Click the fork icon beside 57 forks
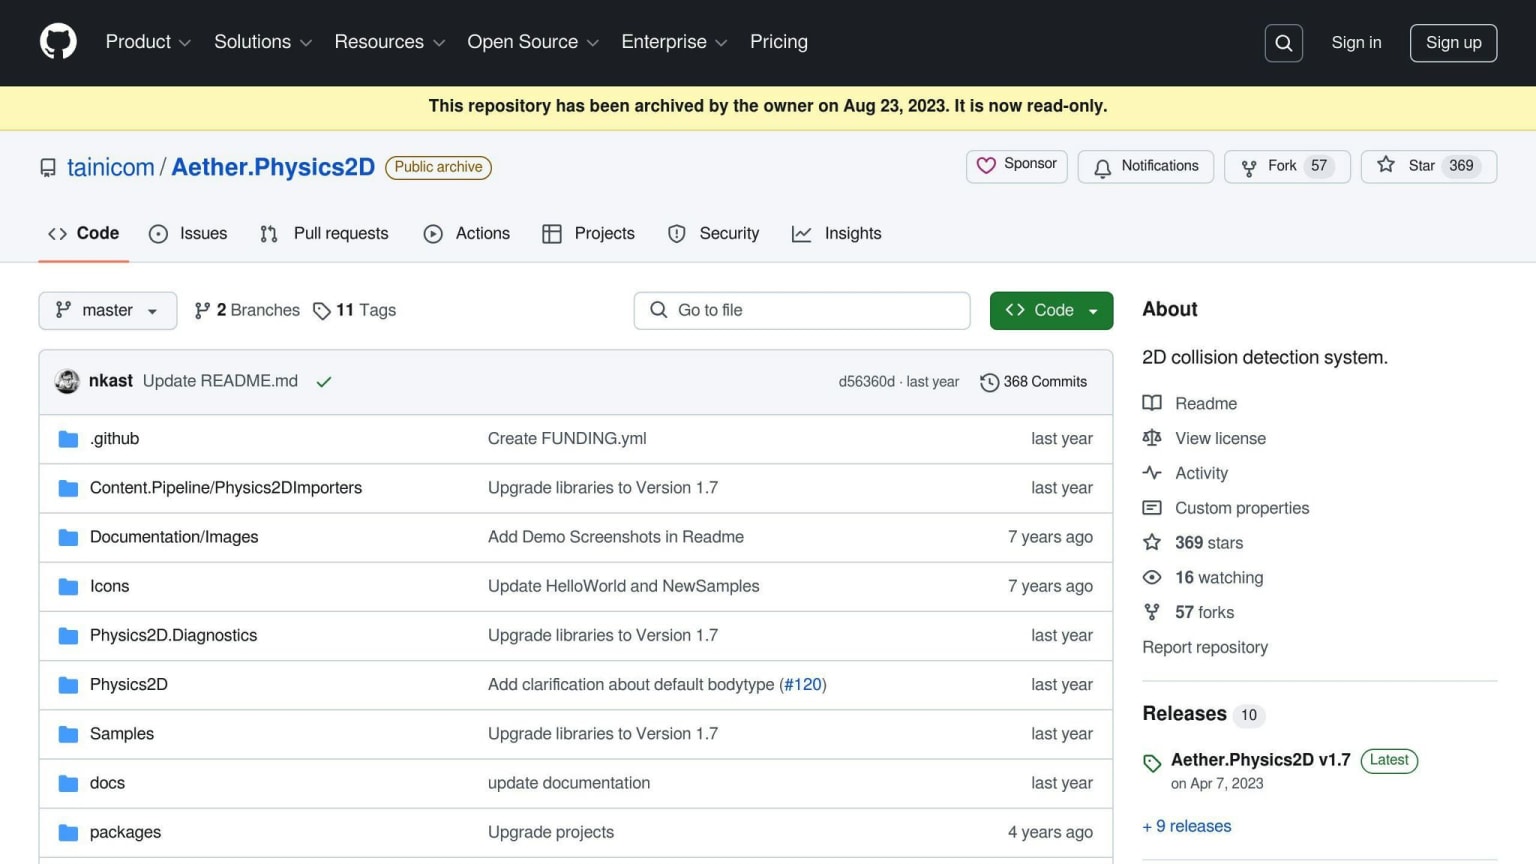Viewport: 1536px width, 864px height. 1152,612
